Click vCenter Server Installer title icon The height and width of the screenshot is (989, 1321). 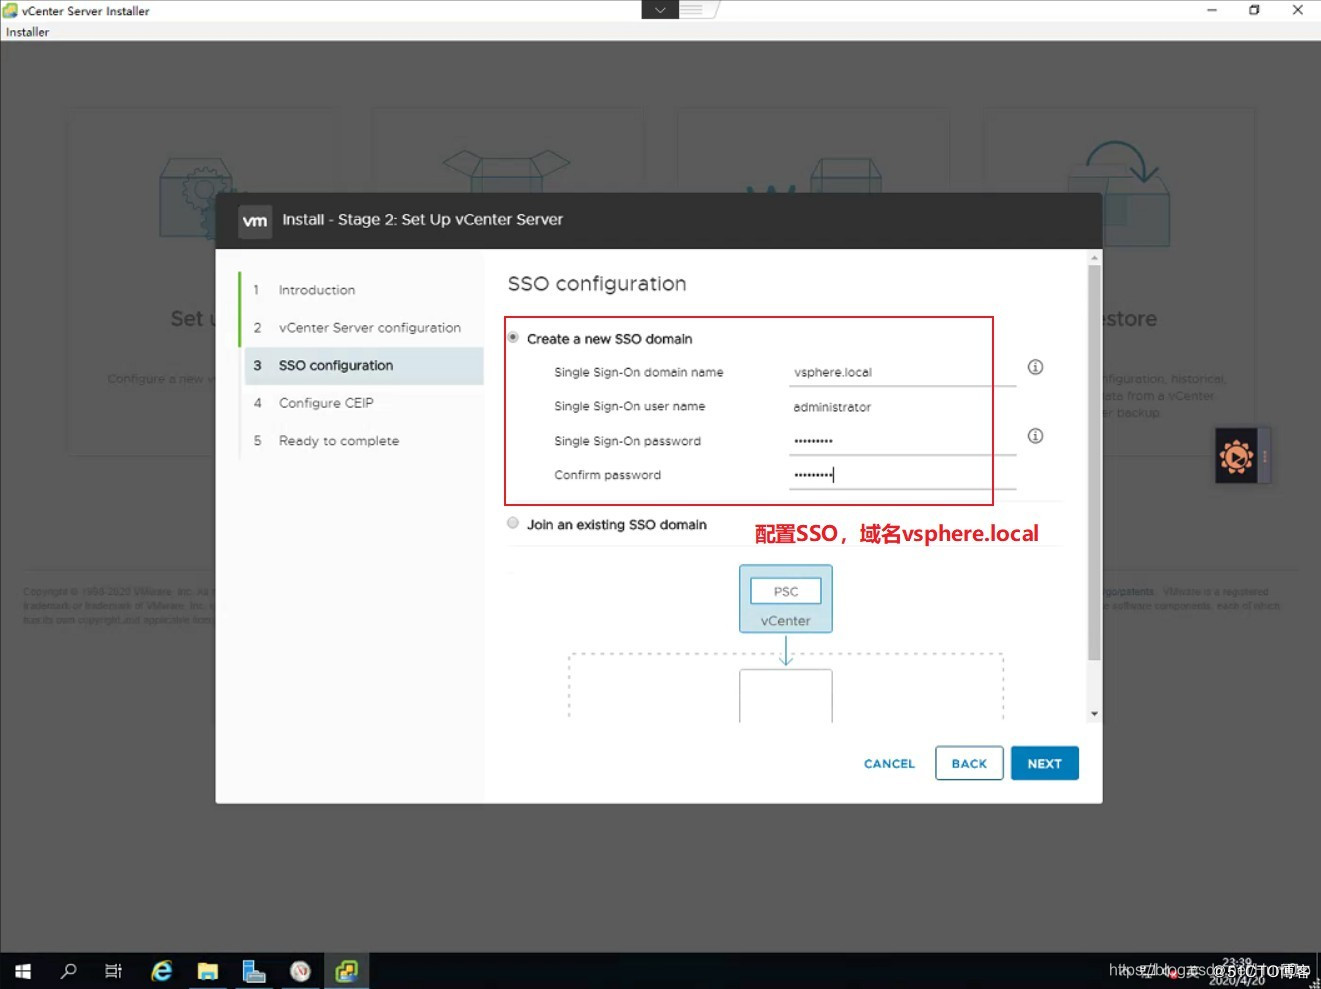pos(10,10)
